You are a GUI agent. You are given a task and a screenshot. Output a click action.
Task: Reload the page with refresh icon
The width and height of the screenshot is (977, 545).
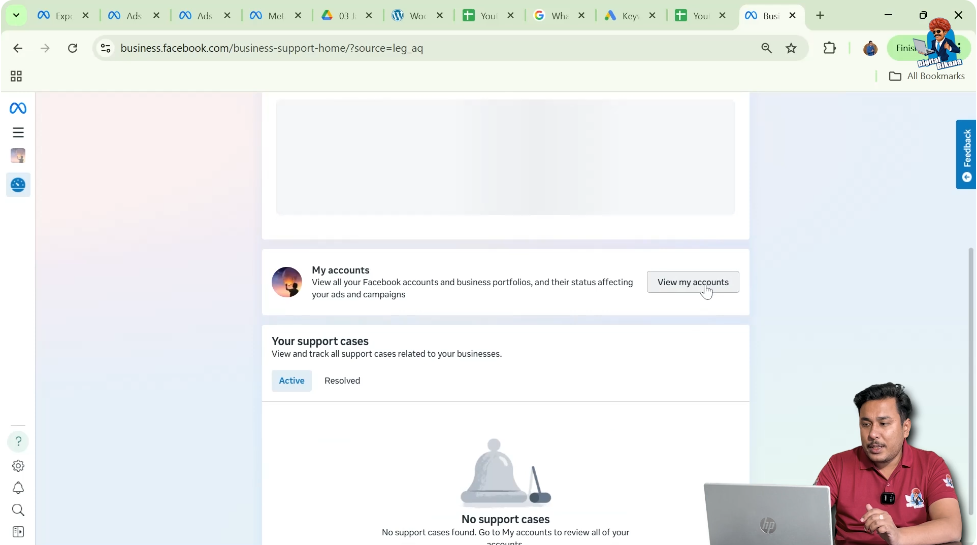point(72,48)
